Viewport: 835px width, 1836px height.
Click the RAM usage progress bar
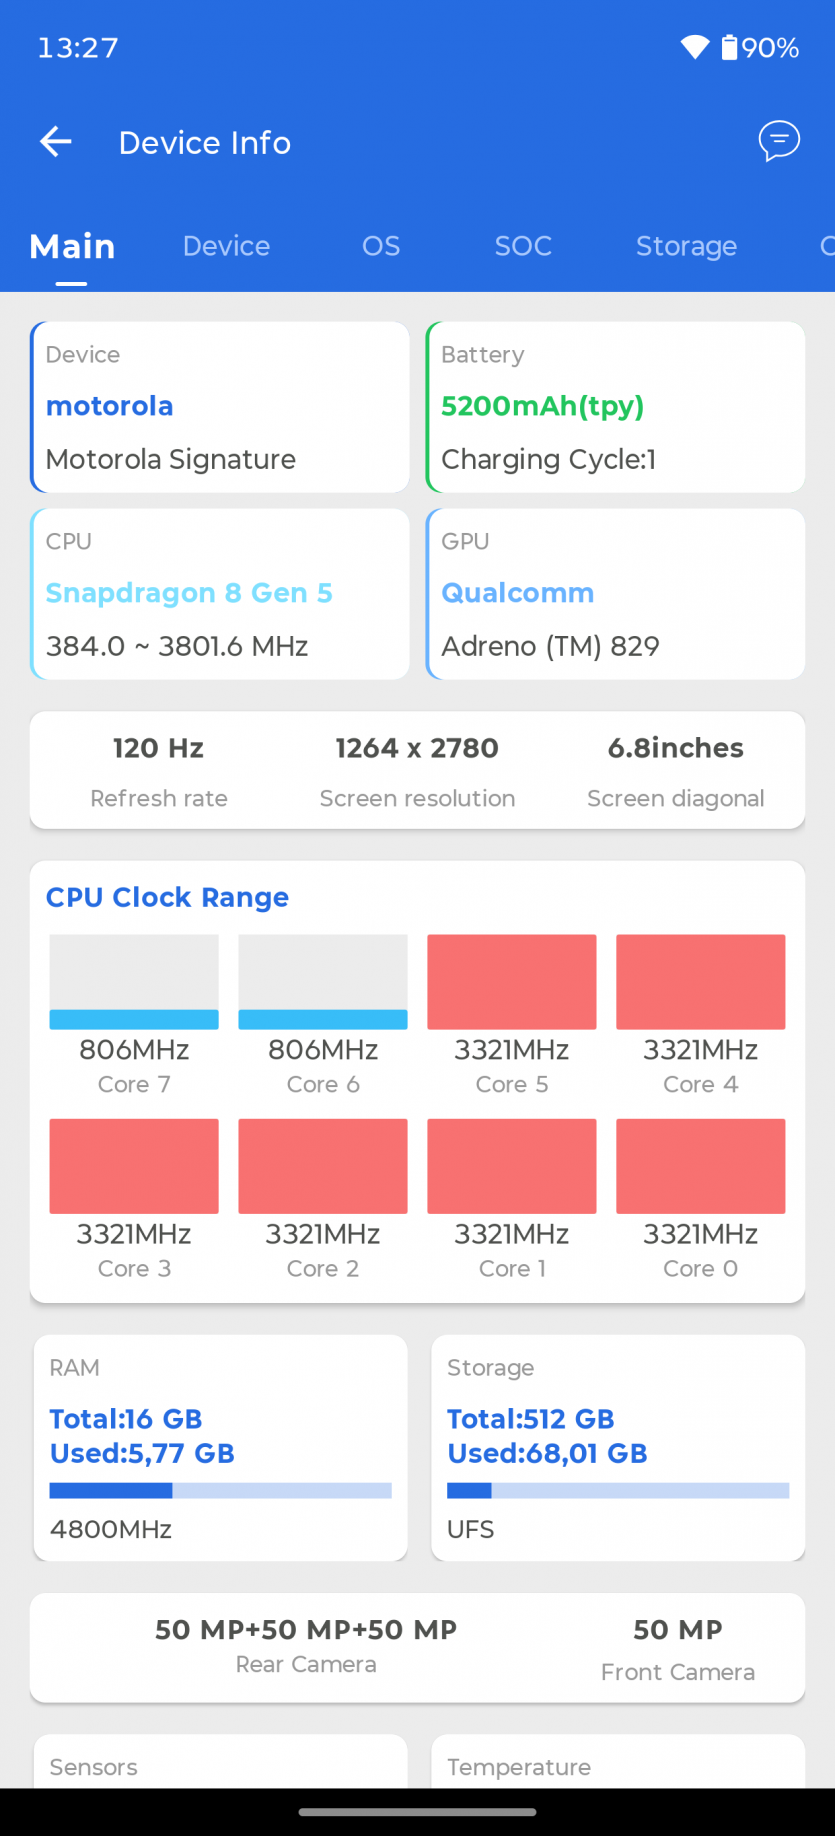coord(220,1490)
